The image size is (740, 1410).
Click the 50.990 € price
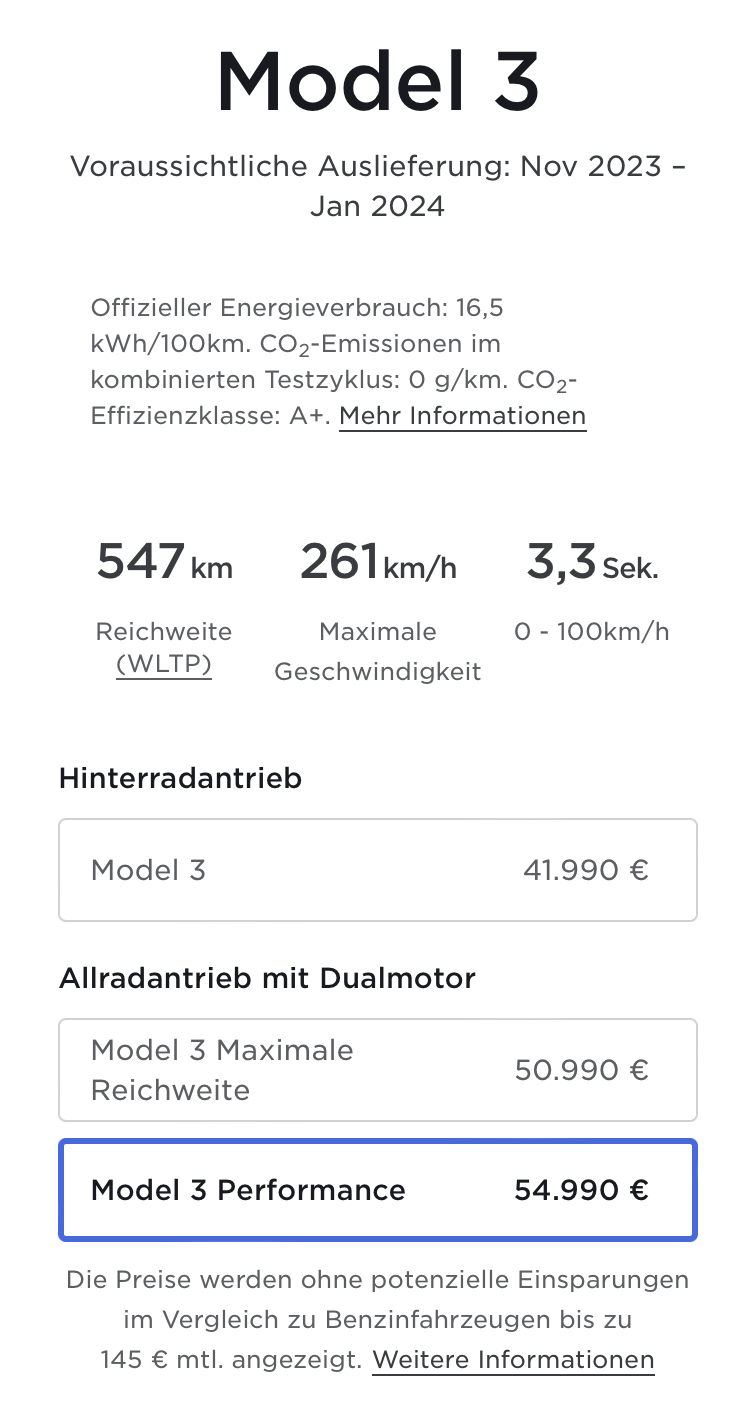pos(581,1070)
